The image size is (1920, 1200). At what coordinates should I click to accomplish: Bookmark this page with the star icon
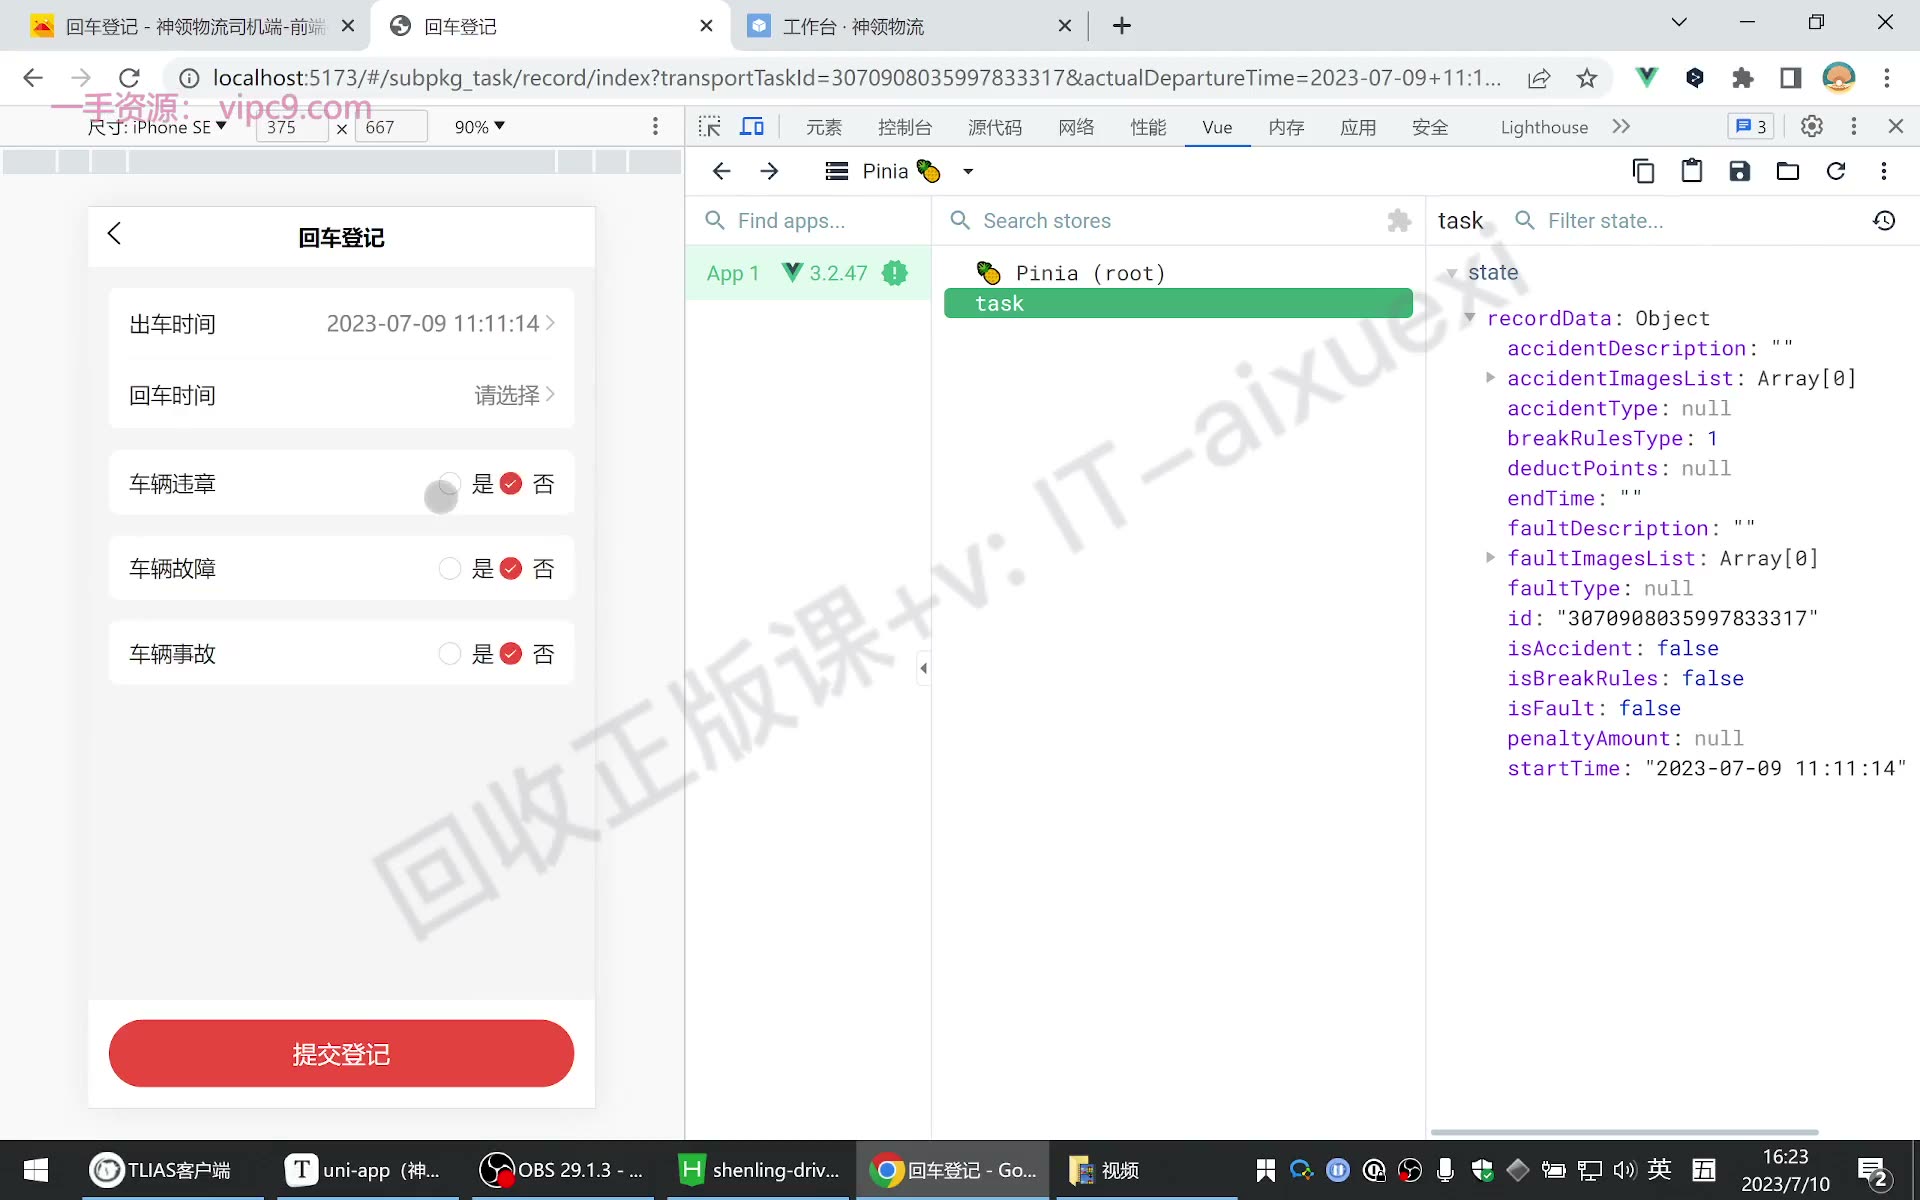(1587, 78)
